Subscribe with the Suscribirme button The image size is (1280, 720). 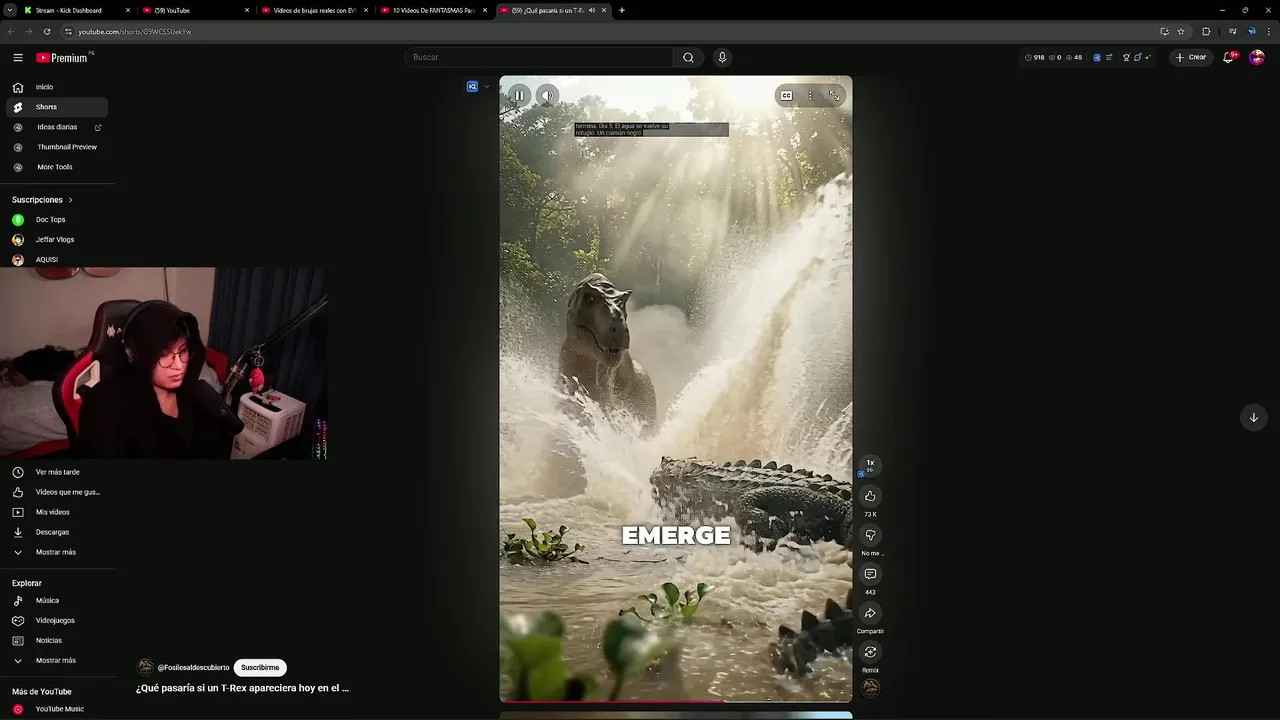(x=260, y=667)
